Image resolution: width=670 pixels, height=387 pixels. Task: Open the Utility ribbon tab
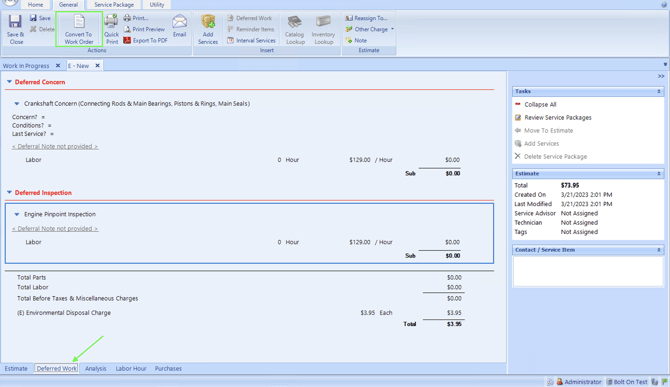coord(157,5)
